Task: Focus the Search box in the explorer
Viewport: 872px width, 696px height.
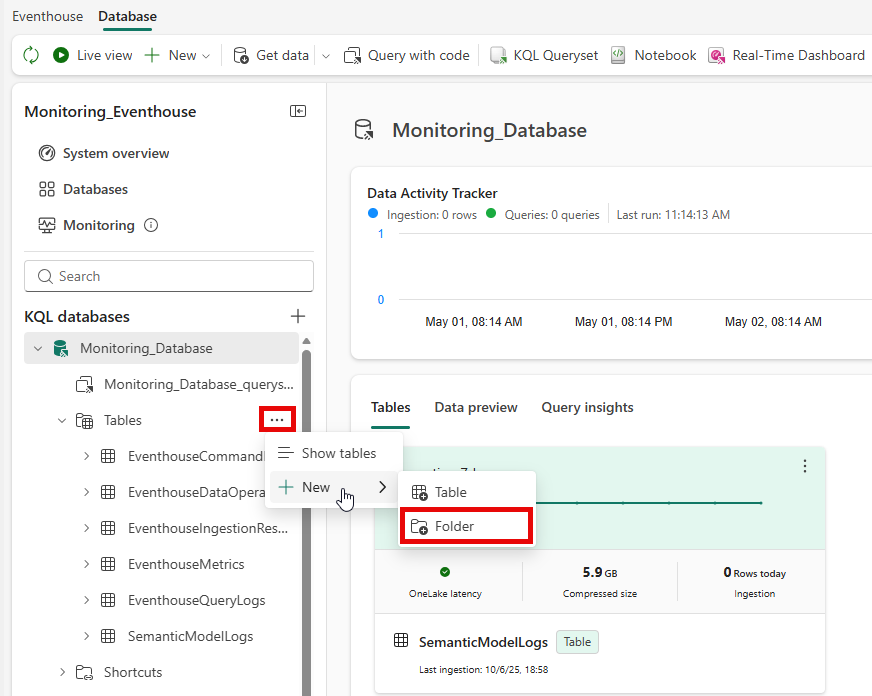Action: pos(169,276)
